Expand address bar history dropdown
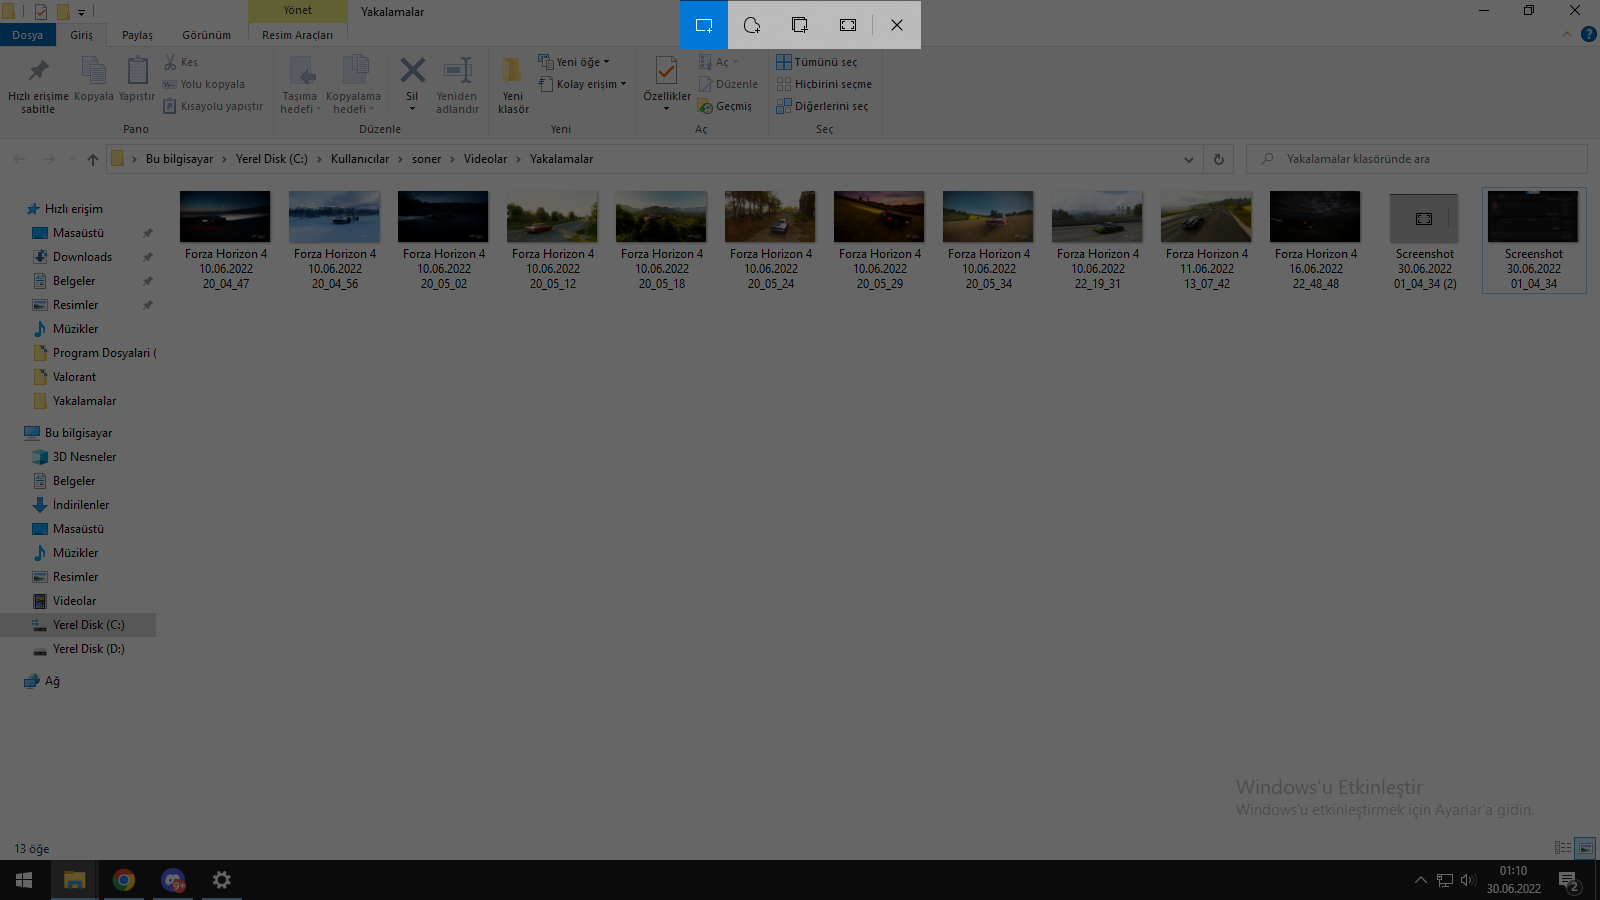1600x900 pixels. (x=1188, y=159)
